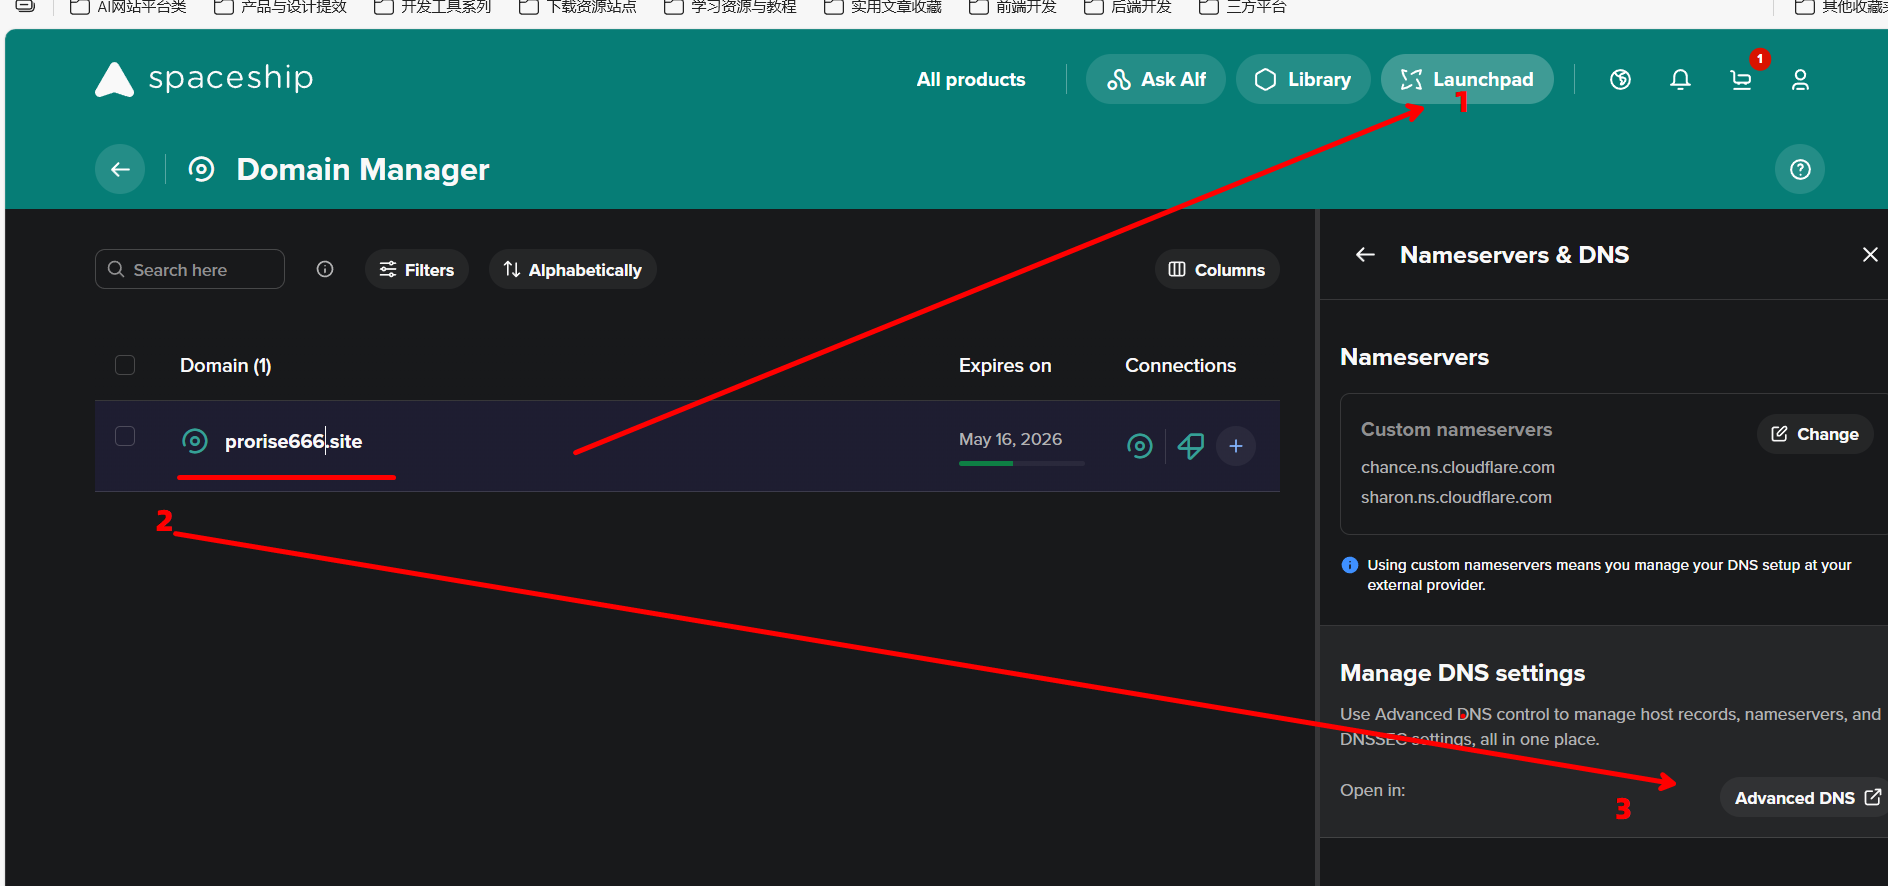
Task: Select the prorise666.site row checkbox
Action: (125, 436)
